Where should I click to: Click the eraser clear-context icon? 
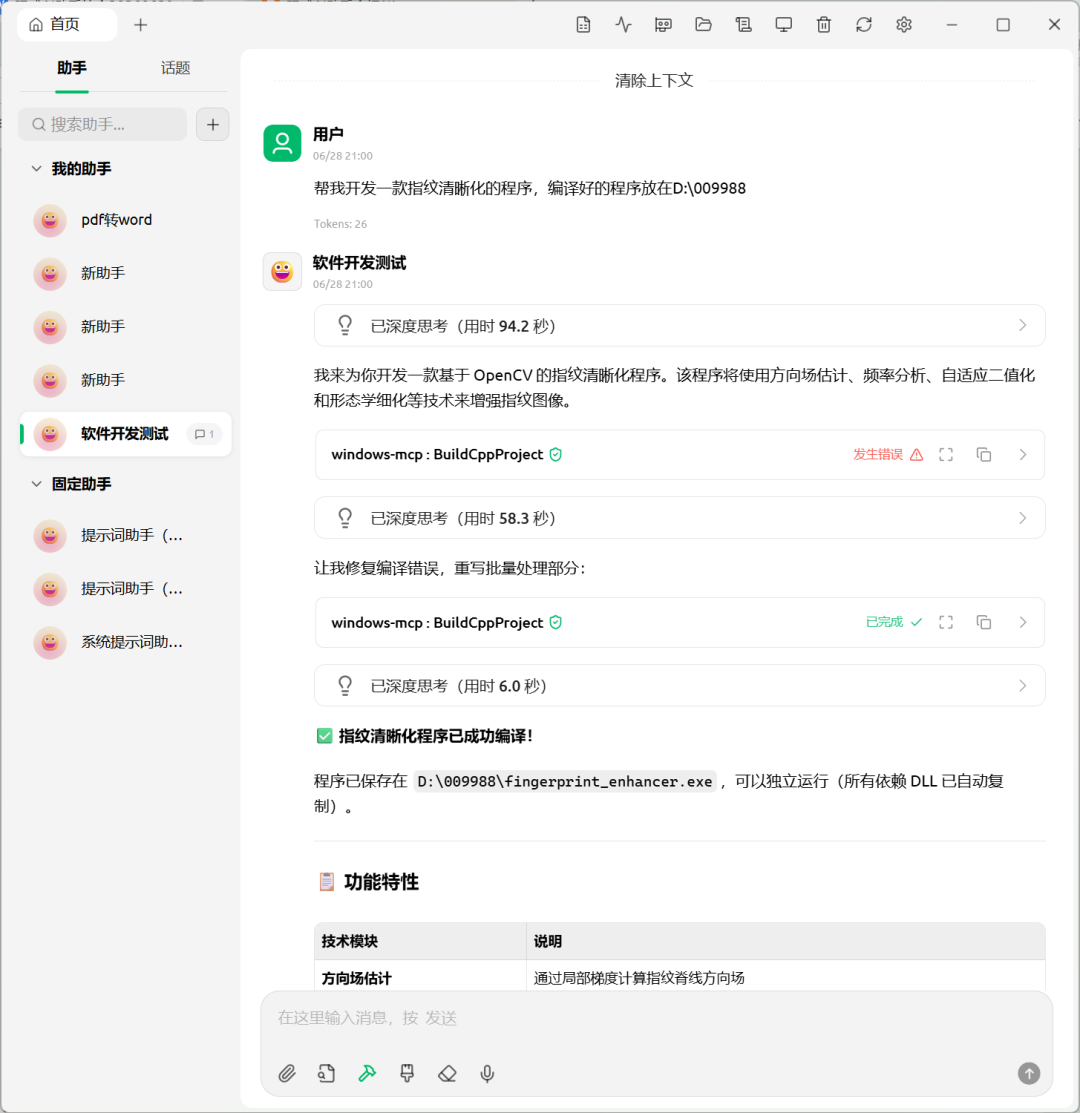click(447, 1073)
